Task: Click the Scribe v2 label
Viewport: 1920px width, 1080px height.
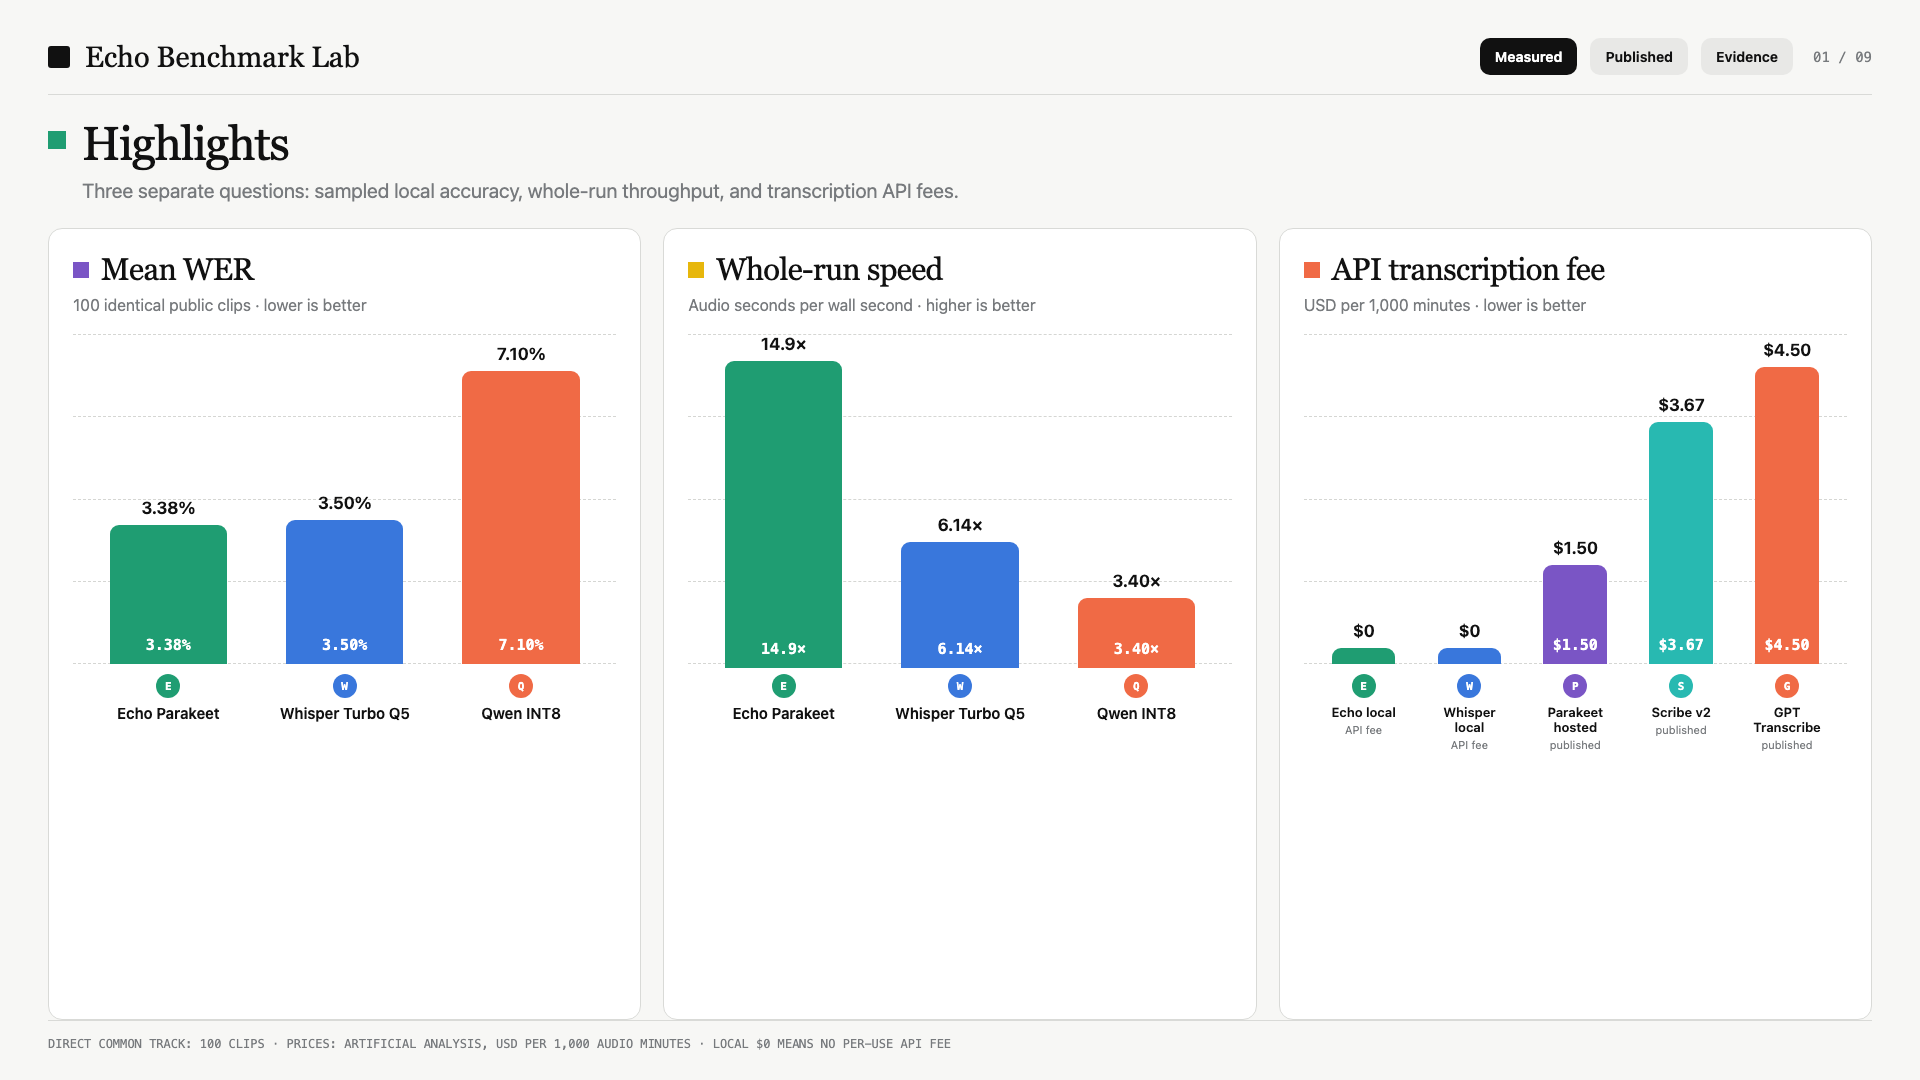Action: click(x=1681, y=712)
